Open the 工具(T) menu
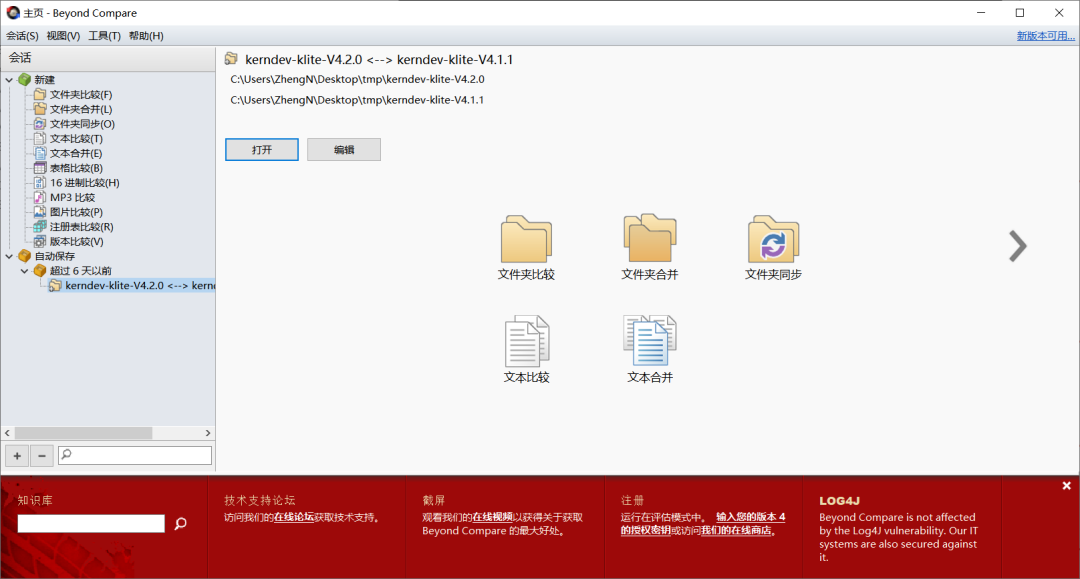Screen dimensions: 1080x579 (104, 36)
